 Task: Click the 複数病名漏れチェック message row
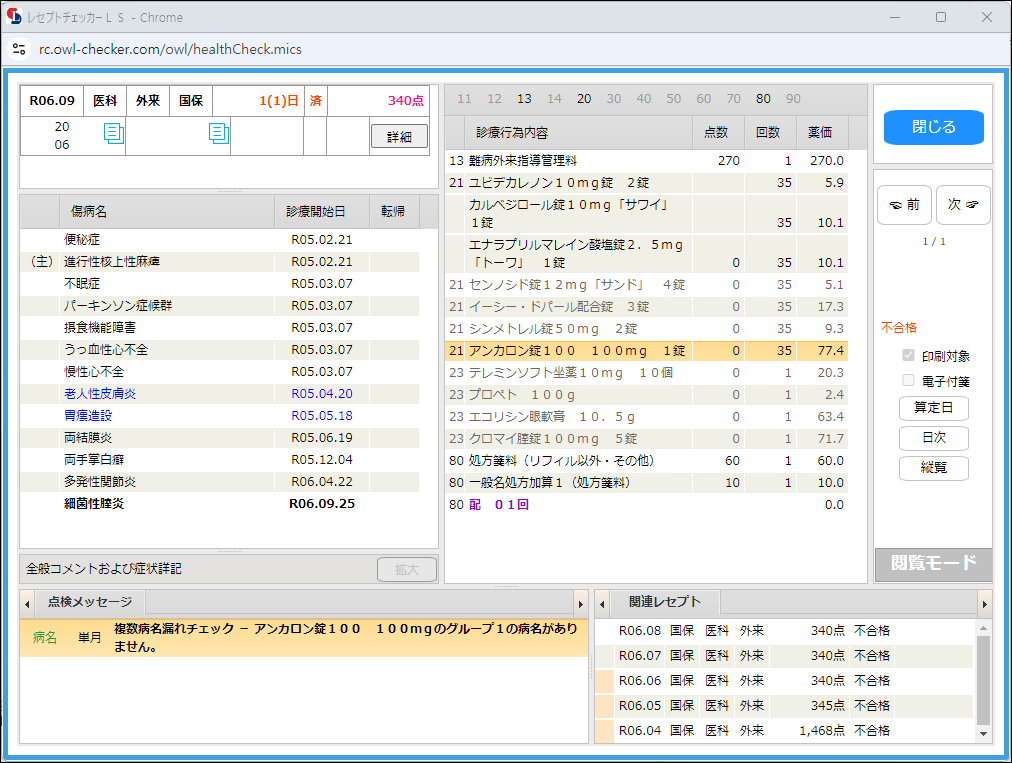[x=304, y=638]
